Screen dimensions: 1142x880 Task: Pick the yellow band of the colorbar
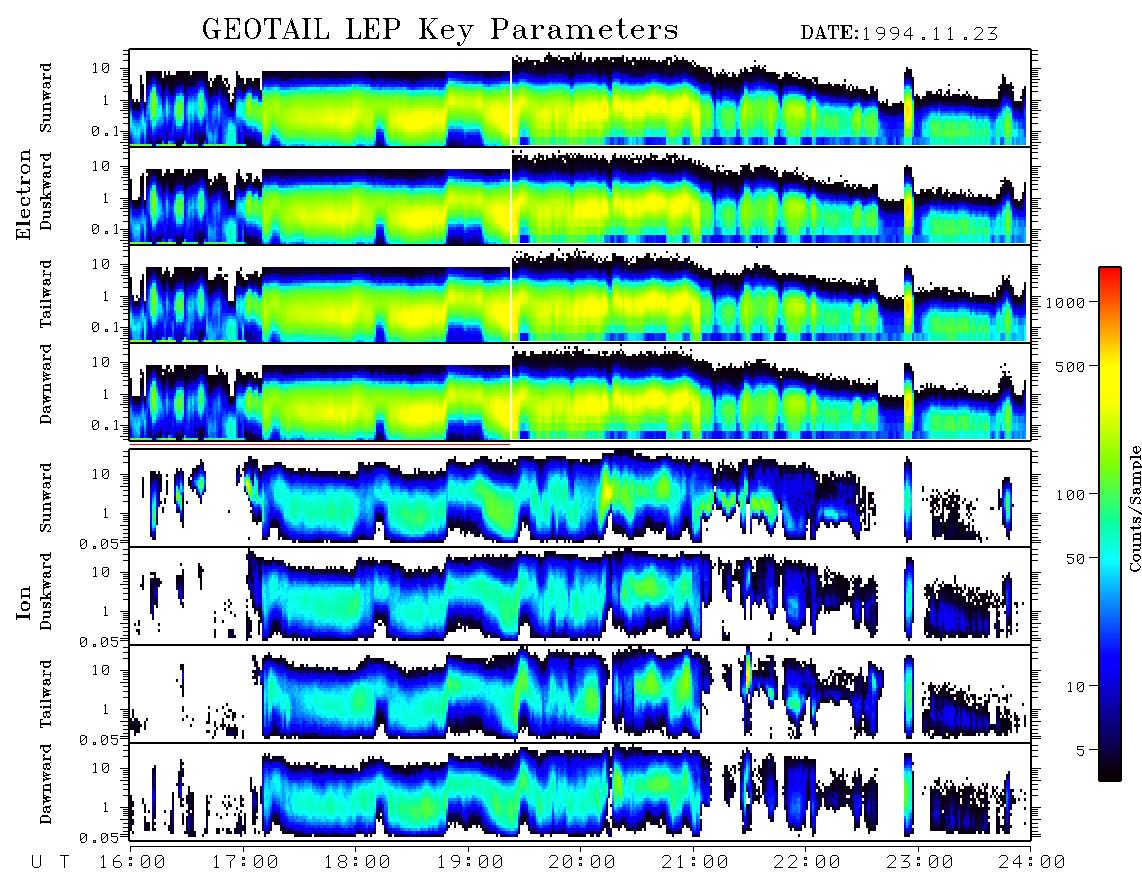[x=1109, y=379]
